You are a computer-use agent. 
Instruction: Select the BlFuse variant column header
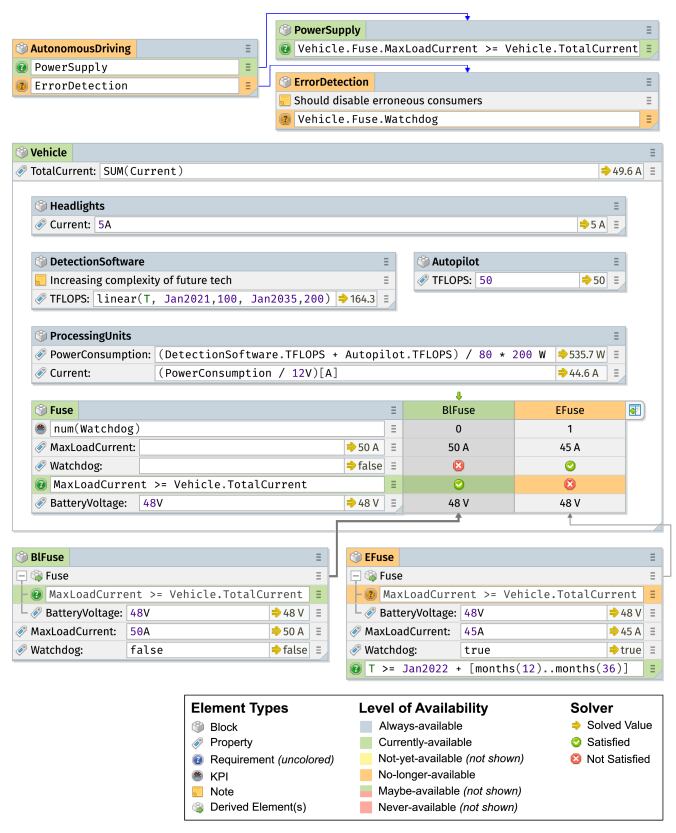tap(459, 410)
